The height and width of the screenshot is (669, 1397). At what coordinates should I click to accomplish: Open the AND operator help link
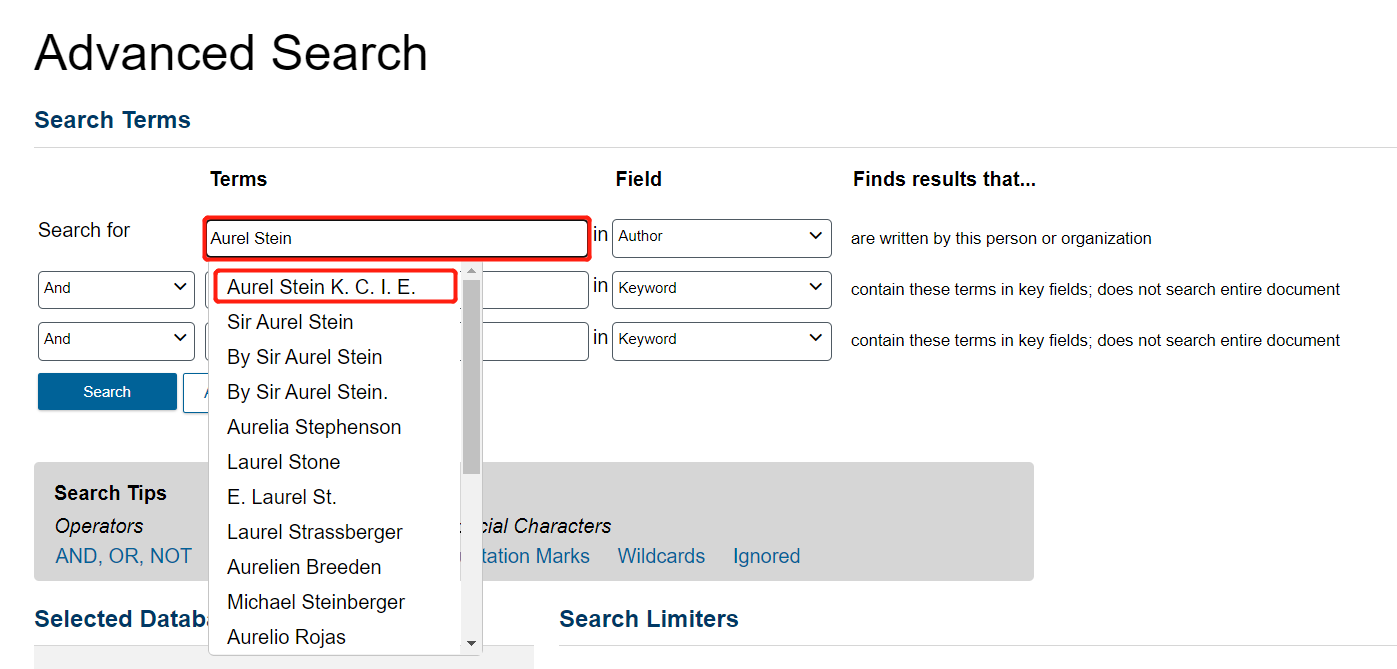tap(78, 556)
